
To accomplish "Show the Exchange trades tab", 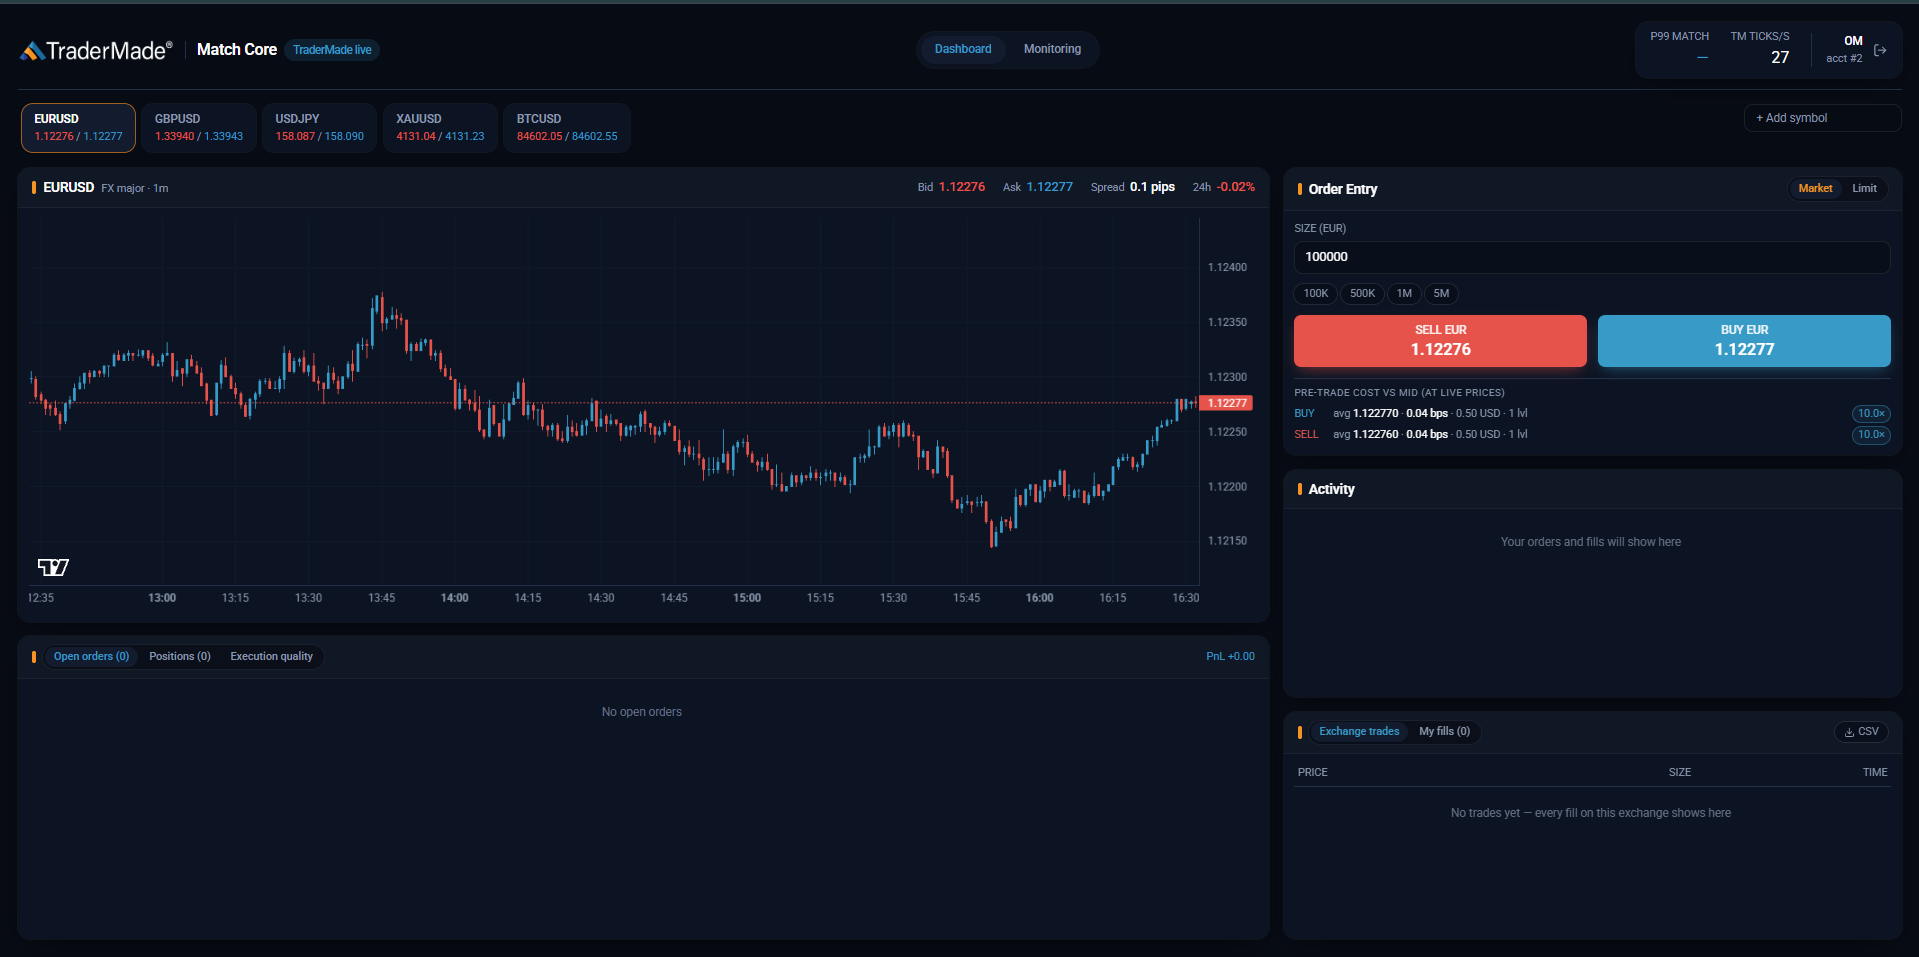I will [x=1359, y=732].
